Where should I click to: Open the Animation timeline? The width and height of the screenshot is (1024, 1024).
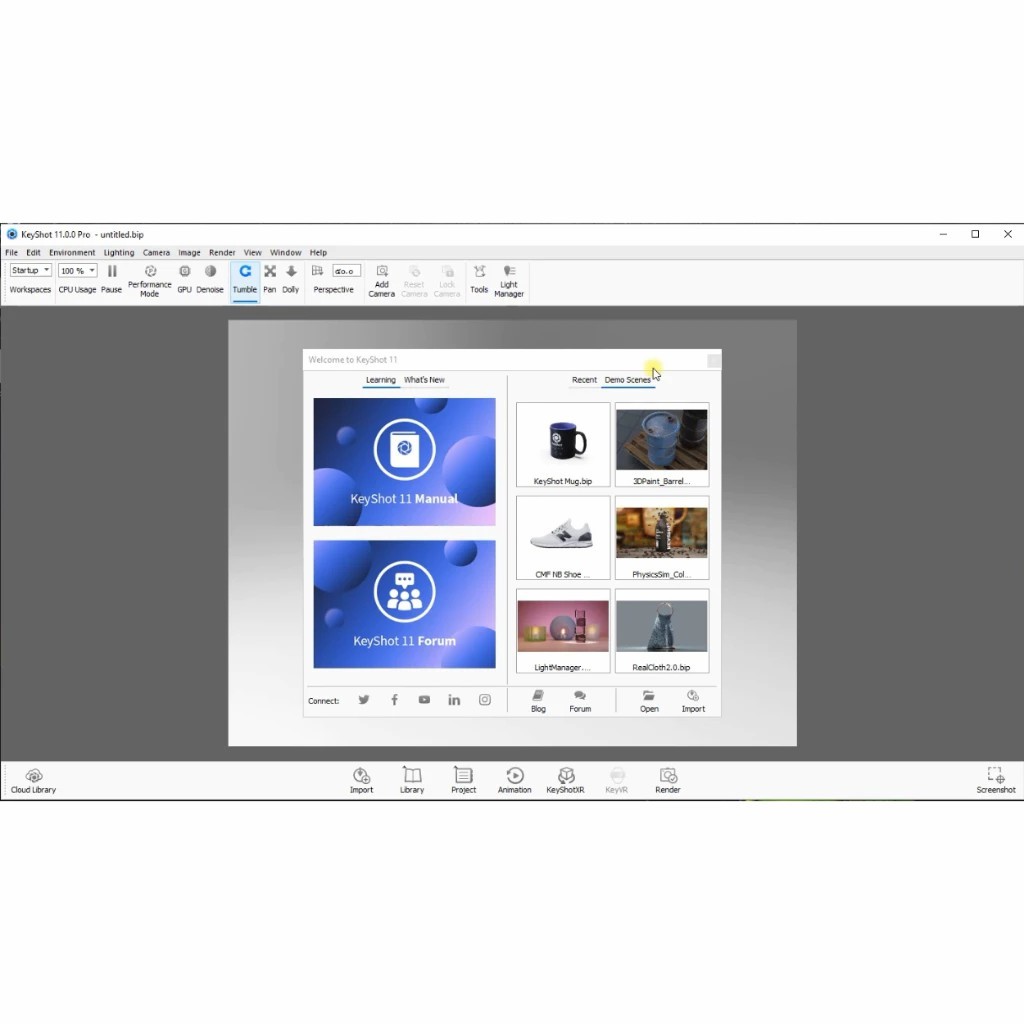pyautogui.click(x=515, y=781)
